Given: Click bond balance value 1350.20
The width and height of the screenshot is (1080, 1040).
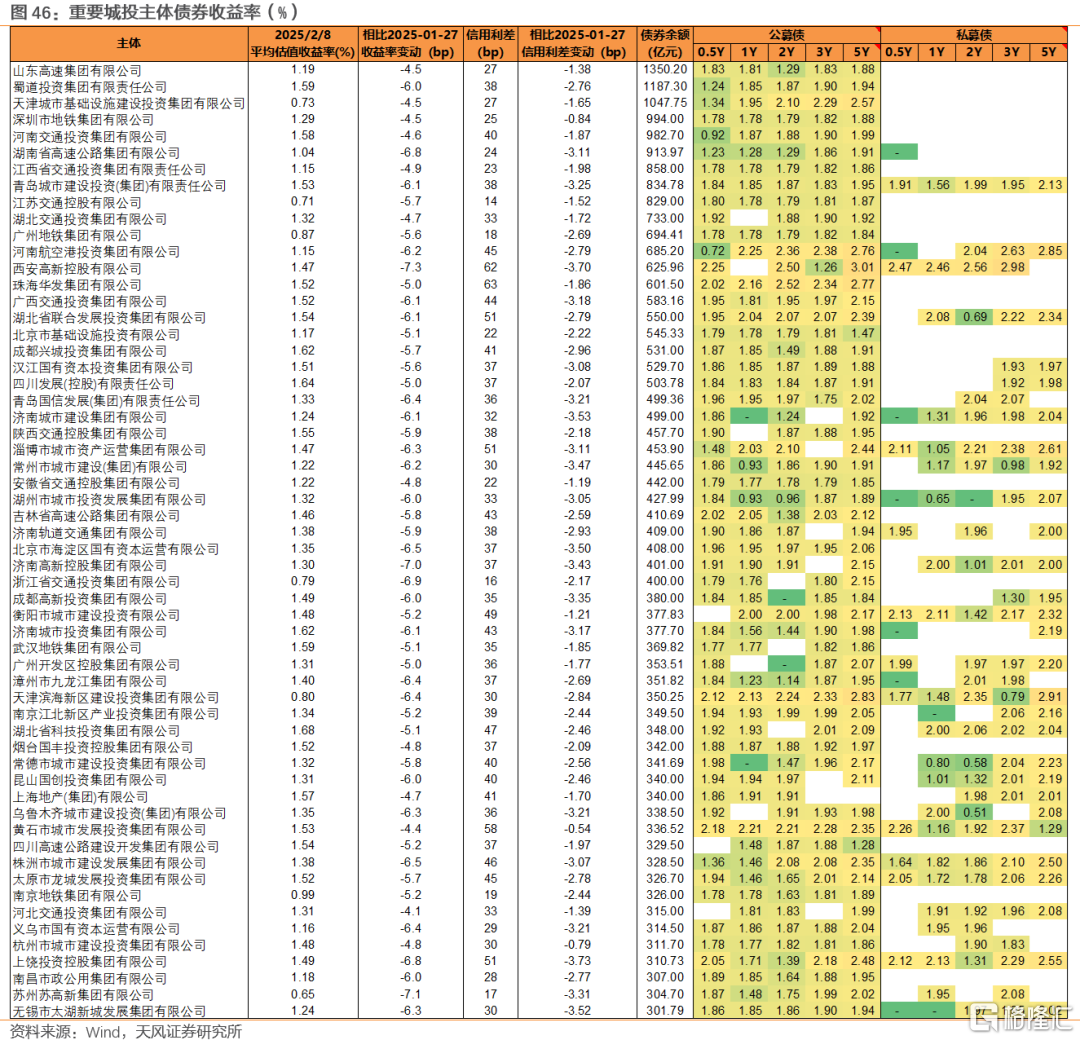Looking at the screenshot, I should pyautogui.click(x=665, y=70).
